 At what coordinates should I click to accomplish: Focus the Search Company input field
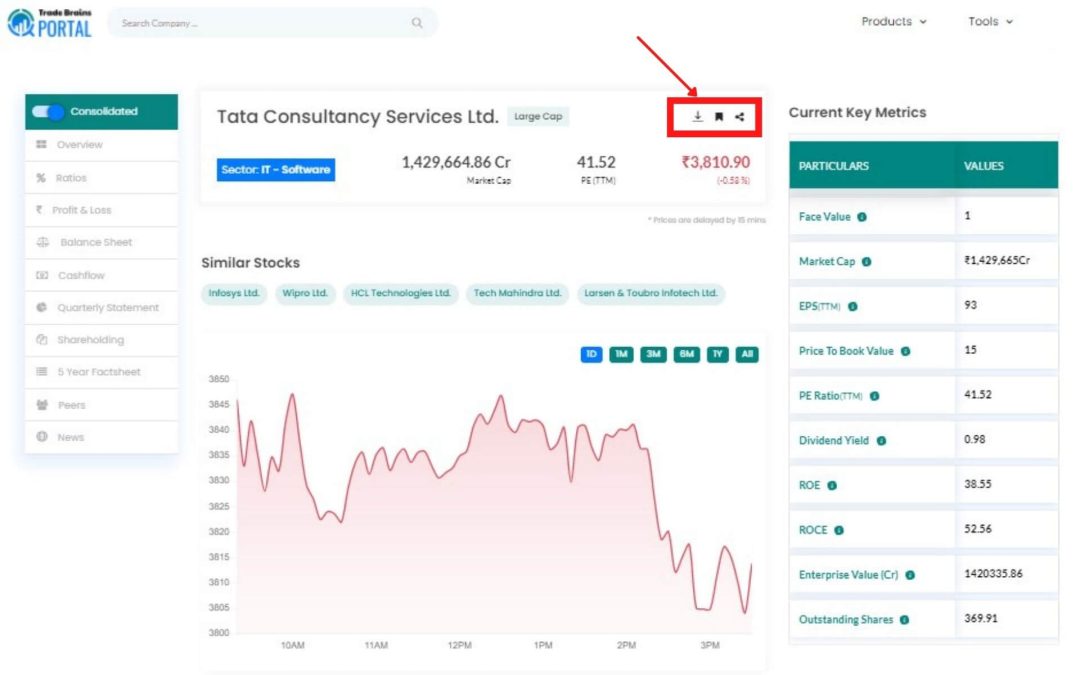(272, 23)
